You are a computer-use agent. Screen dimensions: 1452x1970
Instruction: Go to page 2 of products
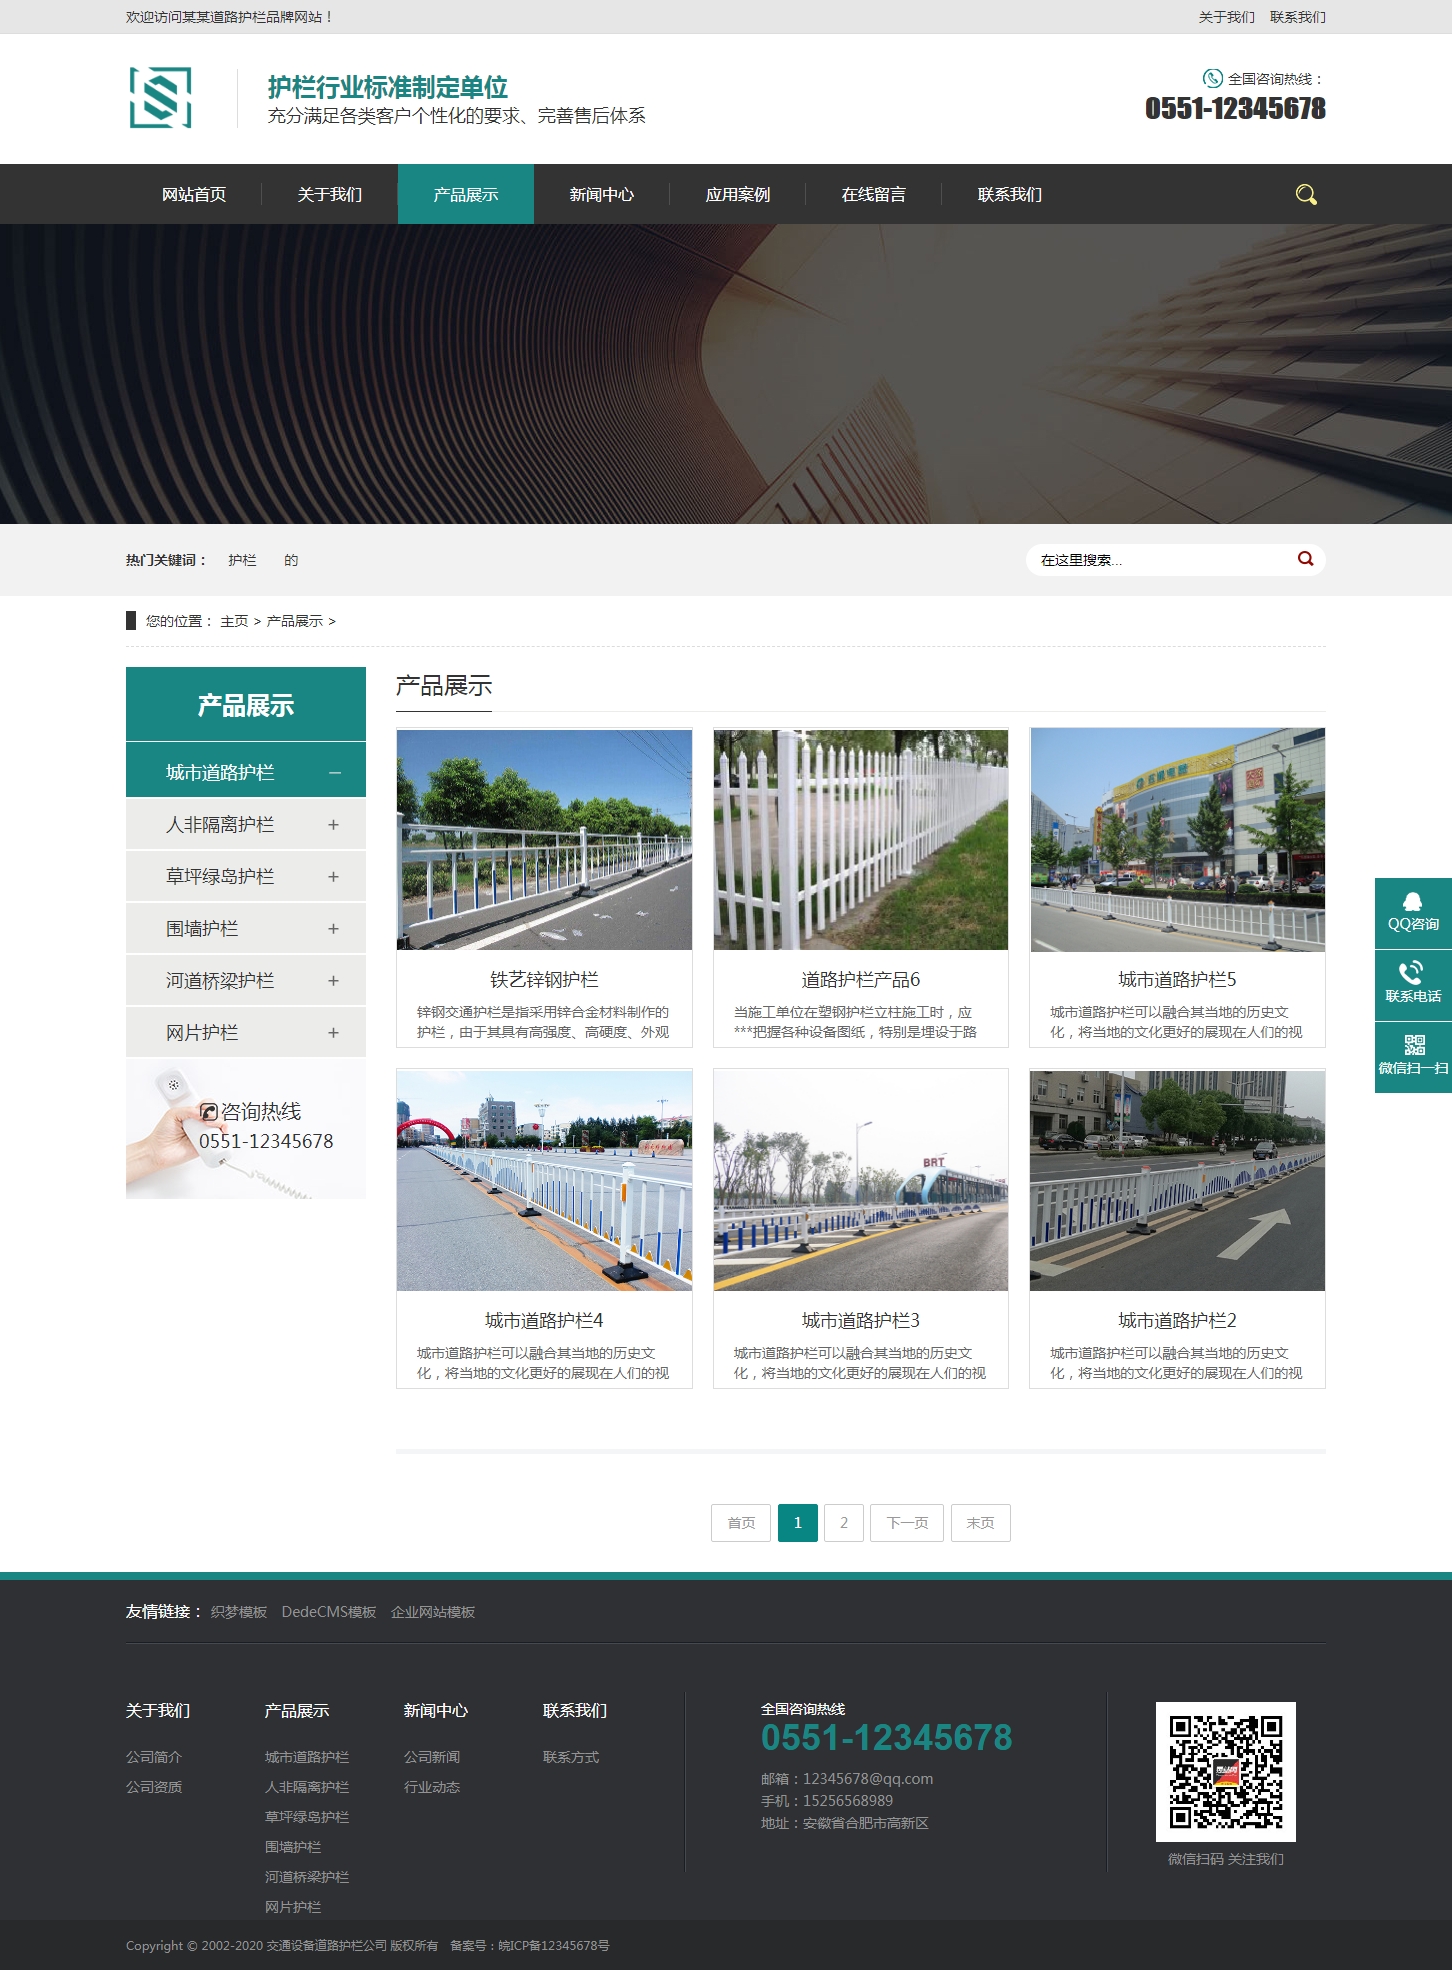[x=843, y=1523]
